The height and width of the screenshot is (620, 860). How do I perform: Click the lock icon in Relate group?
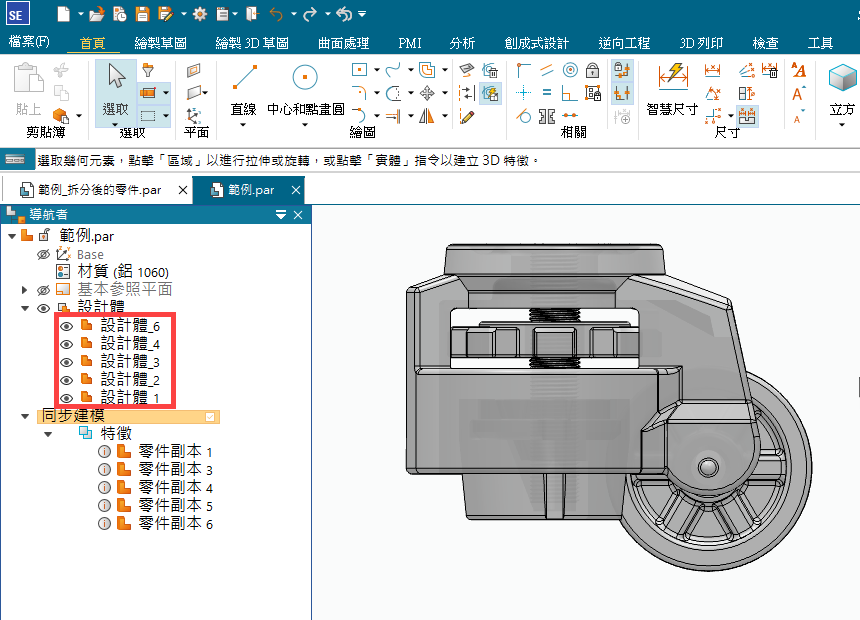pyautogui.click(x=592, y=70)
